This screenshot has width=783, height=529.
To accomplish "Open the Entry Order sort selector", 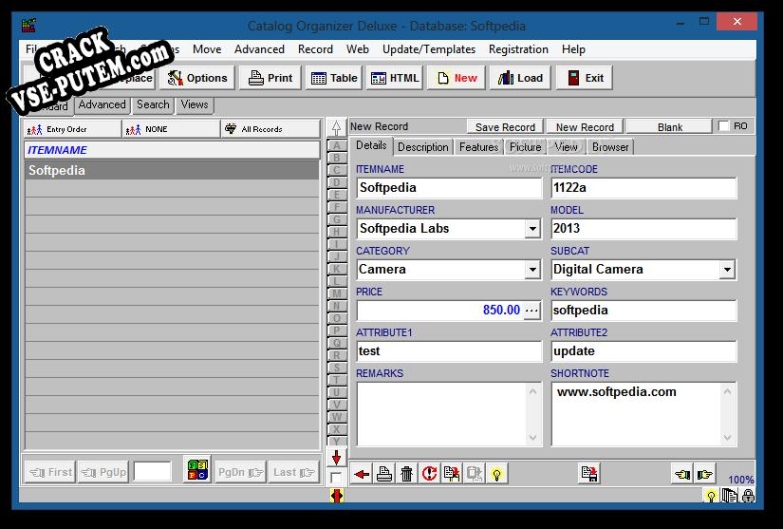I will point(73,129).
